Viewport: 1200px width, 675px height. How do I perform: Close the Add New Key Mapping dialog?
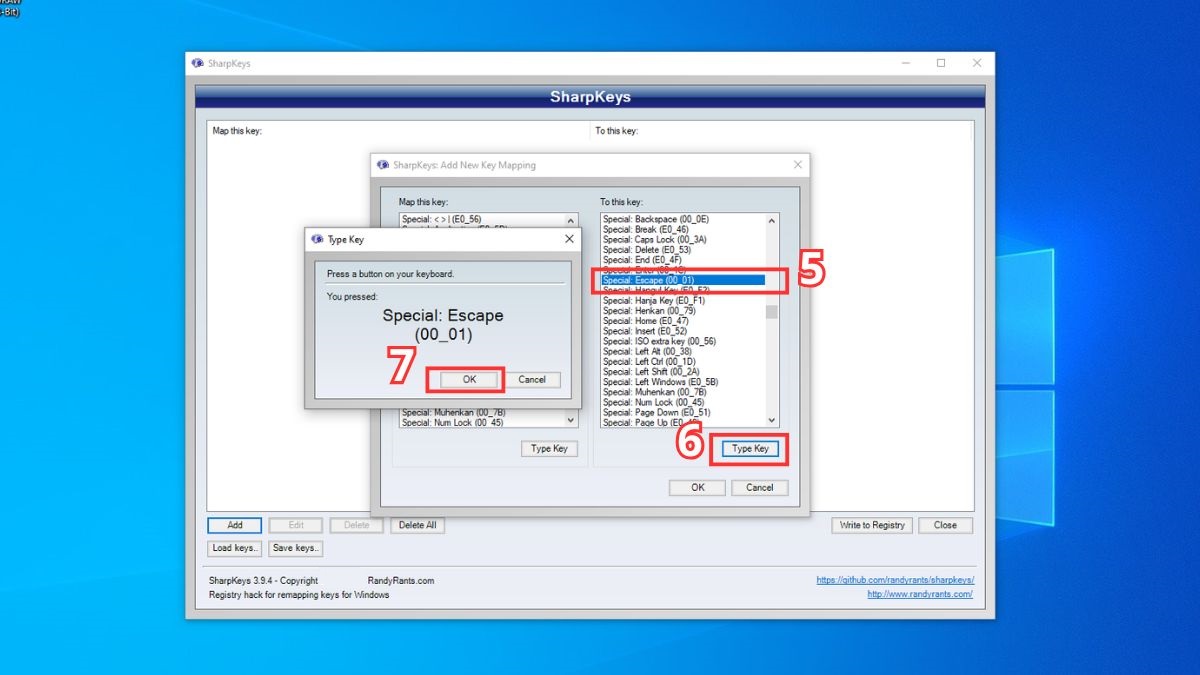click(797, 165)
